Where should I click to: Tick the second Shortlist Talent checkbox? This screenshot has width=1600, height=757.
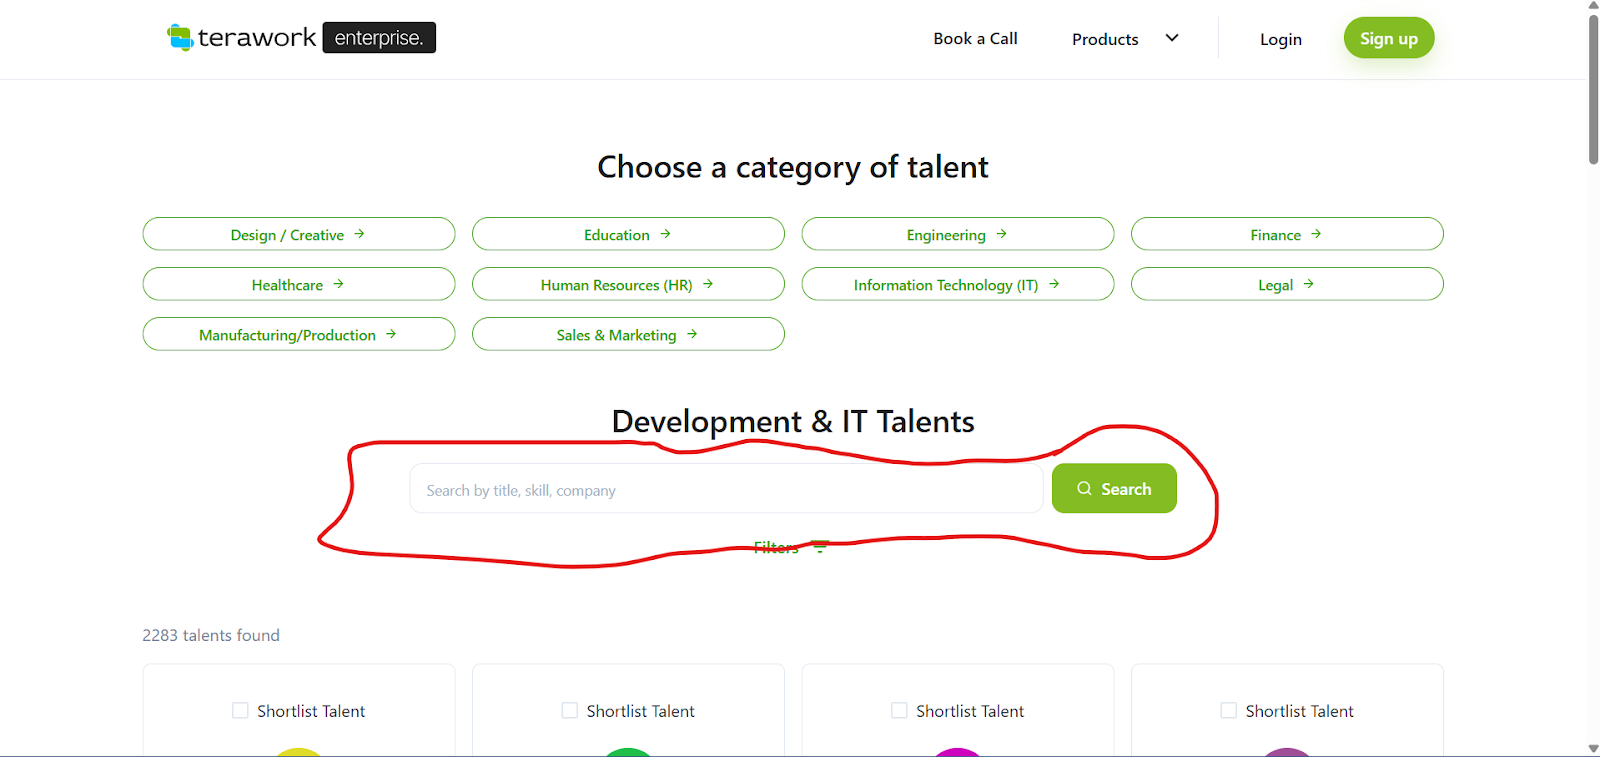click(x=570, y=711)
